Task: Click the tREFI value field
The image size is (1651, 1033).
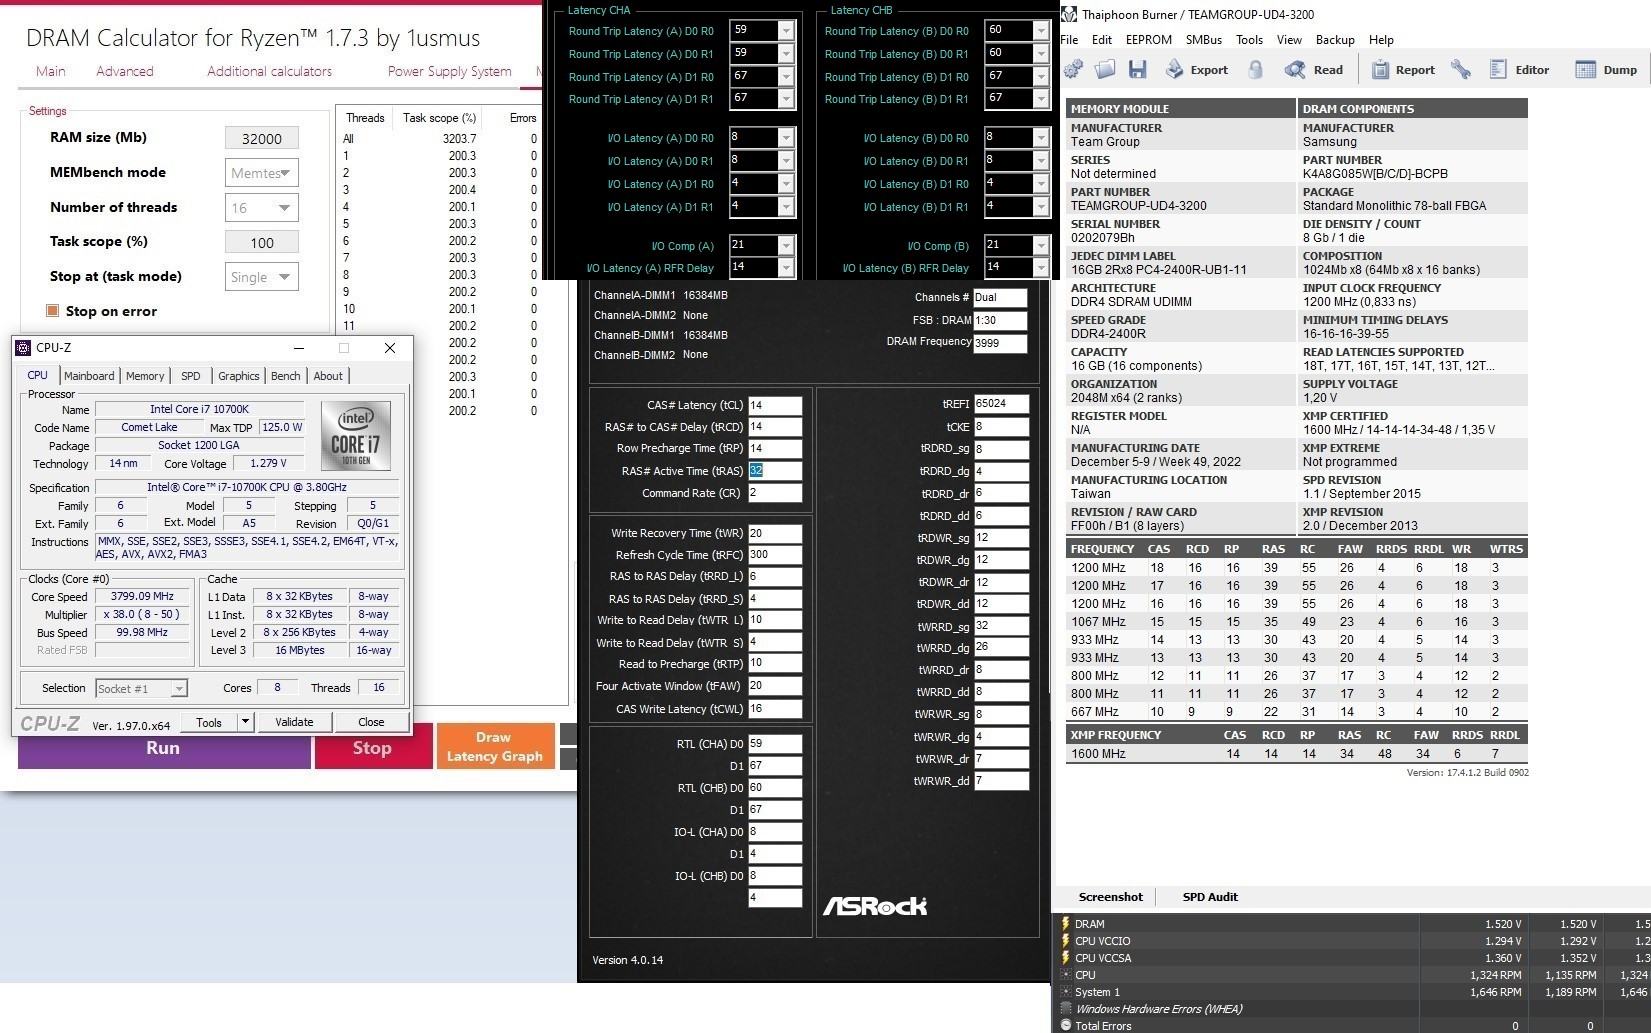Action: tap(1001, 404)
